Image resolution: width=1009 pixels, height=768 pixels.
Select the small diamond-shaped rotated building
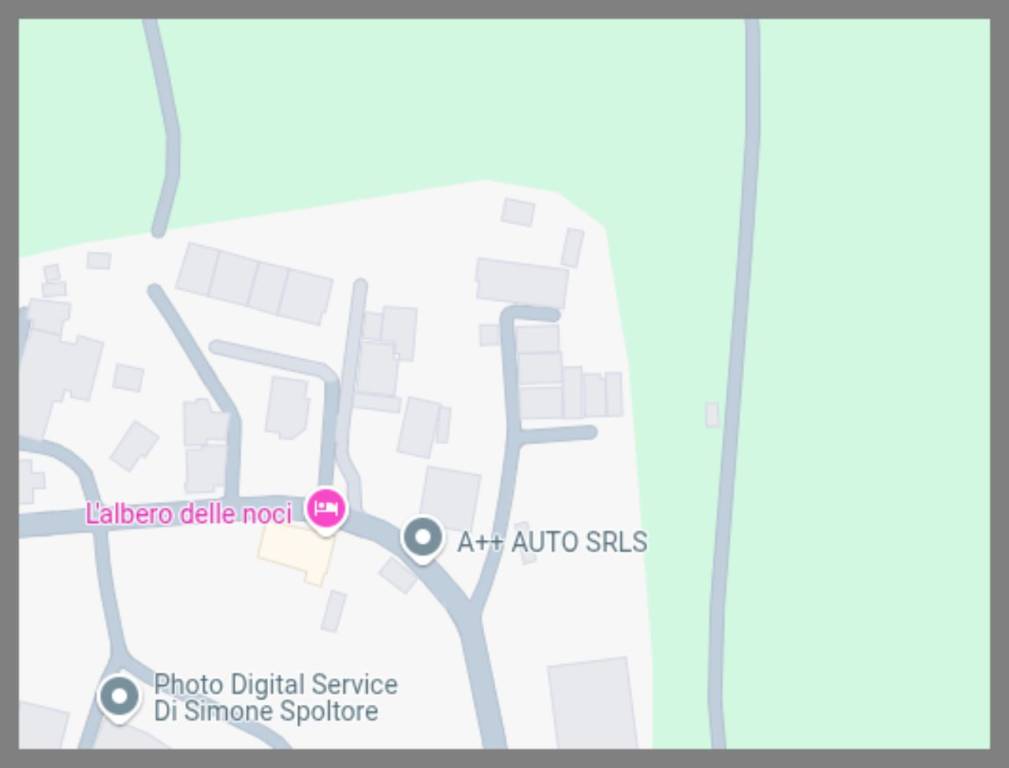click(134, 446)
